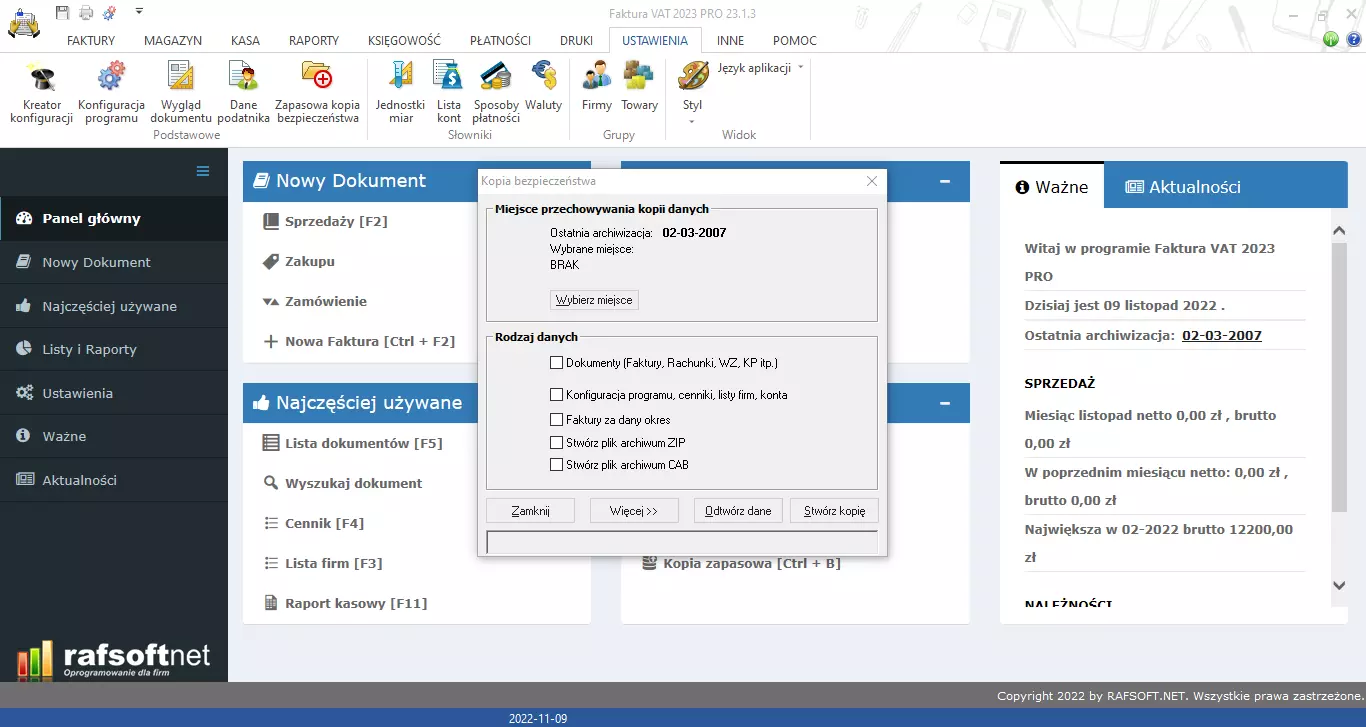Viewport: 1366px width, 727px height.
Task: Enable Dokumenty backup checkbox
Action: [x=557, y=362]
